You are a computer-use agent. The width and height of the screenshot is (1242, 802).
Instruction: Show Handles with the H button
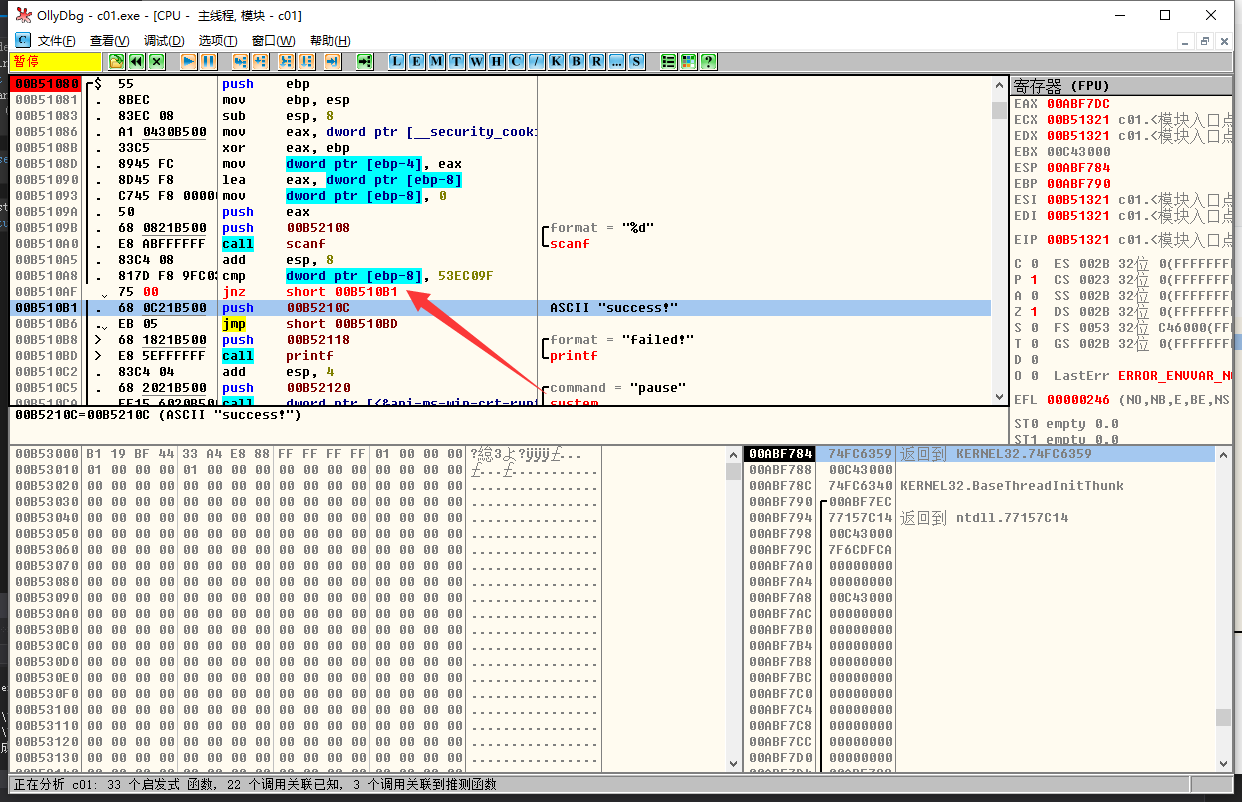[x=496, y=61]
